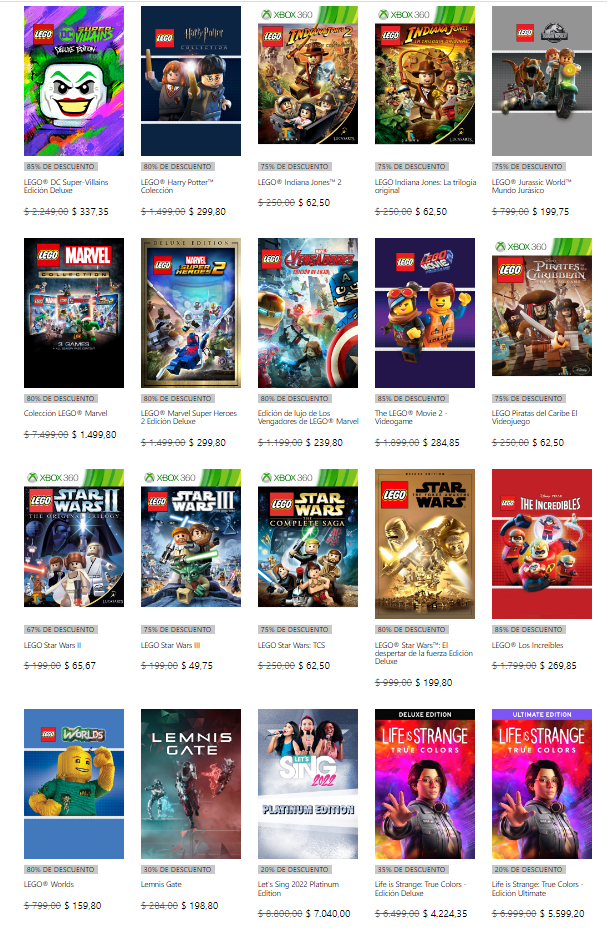This screenshot has width=610, height=931.
Task: Click the 'Colección LEGO Marvel' title link
Action: (65, 413)
